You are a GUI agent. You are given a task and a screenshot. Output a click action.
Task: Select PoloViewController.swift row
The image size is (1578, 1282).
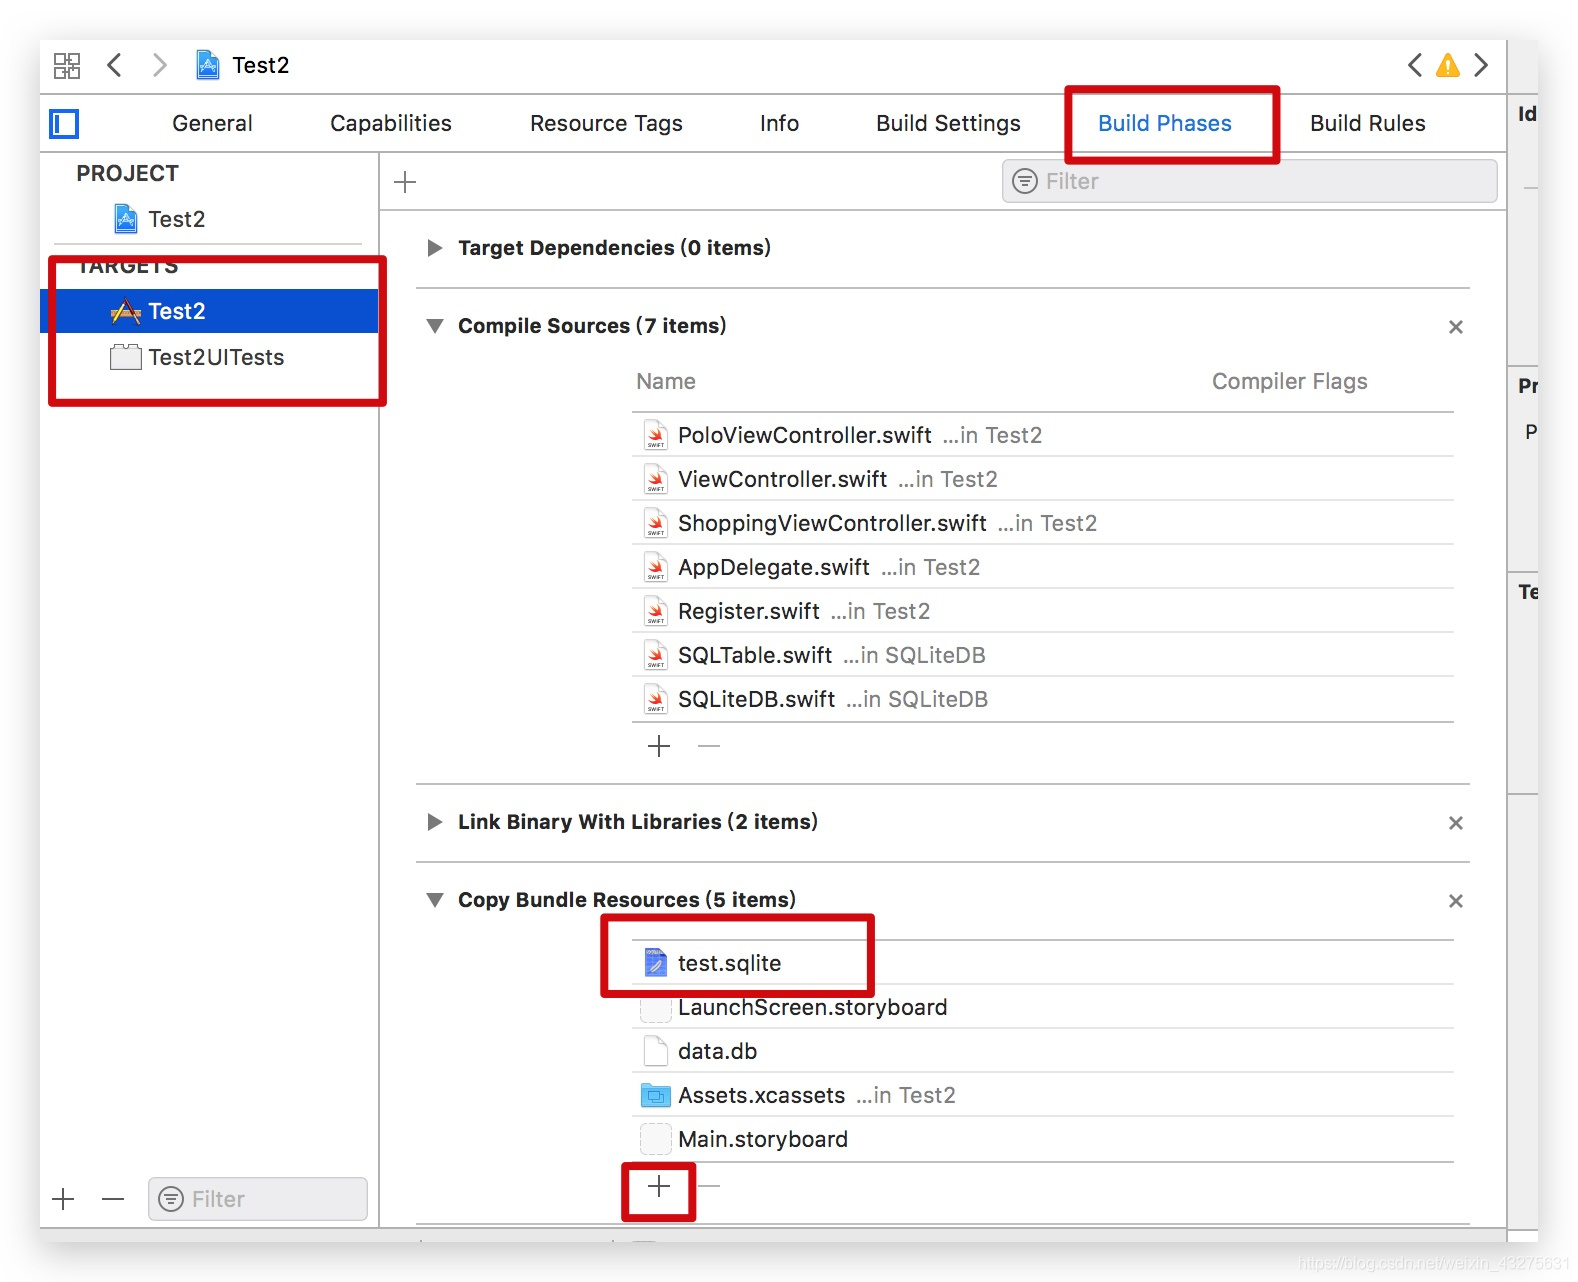(1043, 435)
